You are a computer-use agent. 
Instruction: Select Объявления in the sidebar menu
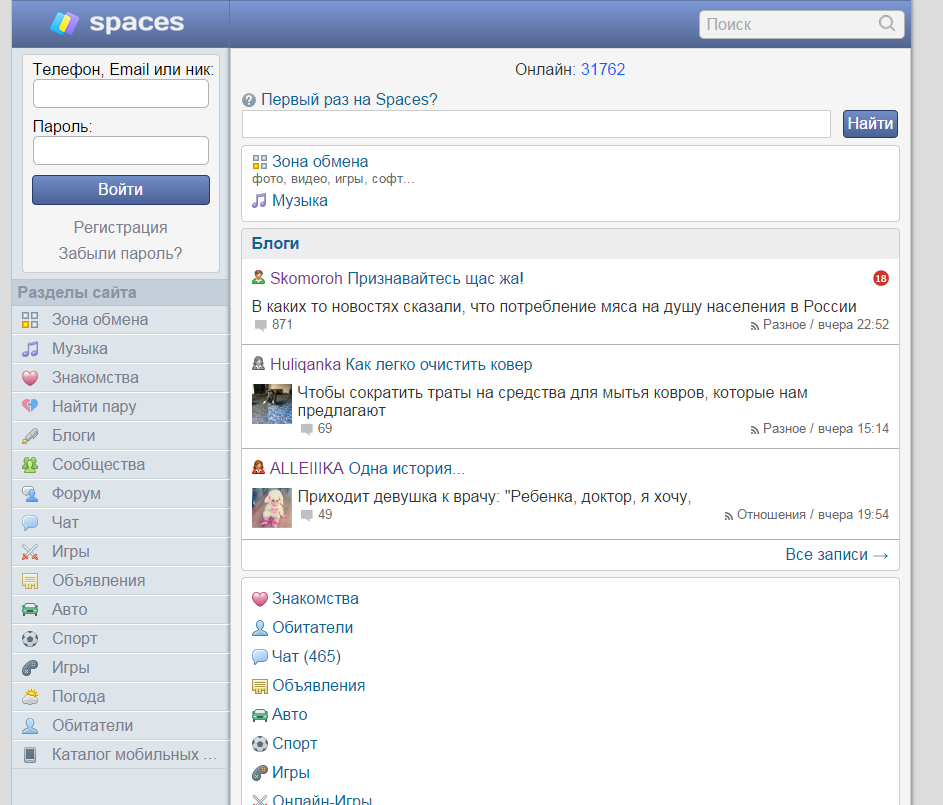120,581
